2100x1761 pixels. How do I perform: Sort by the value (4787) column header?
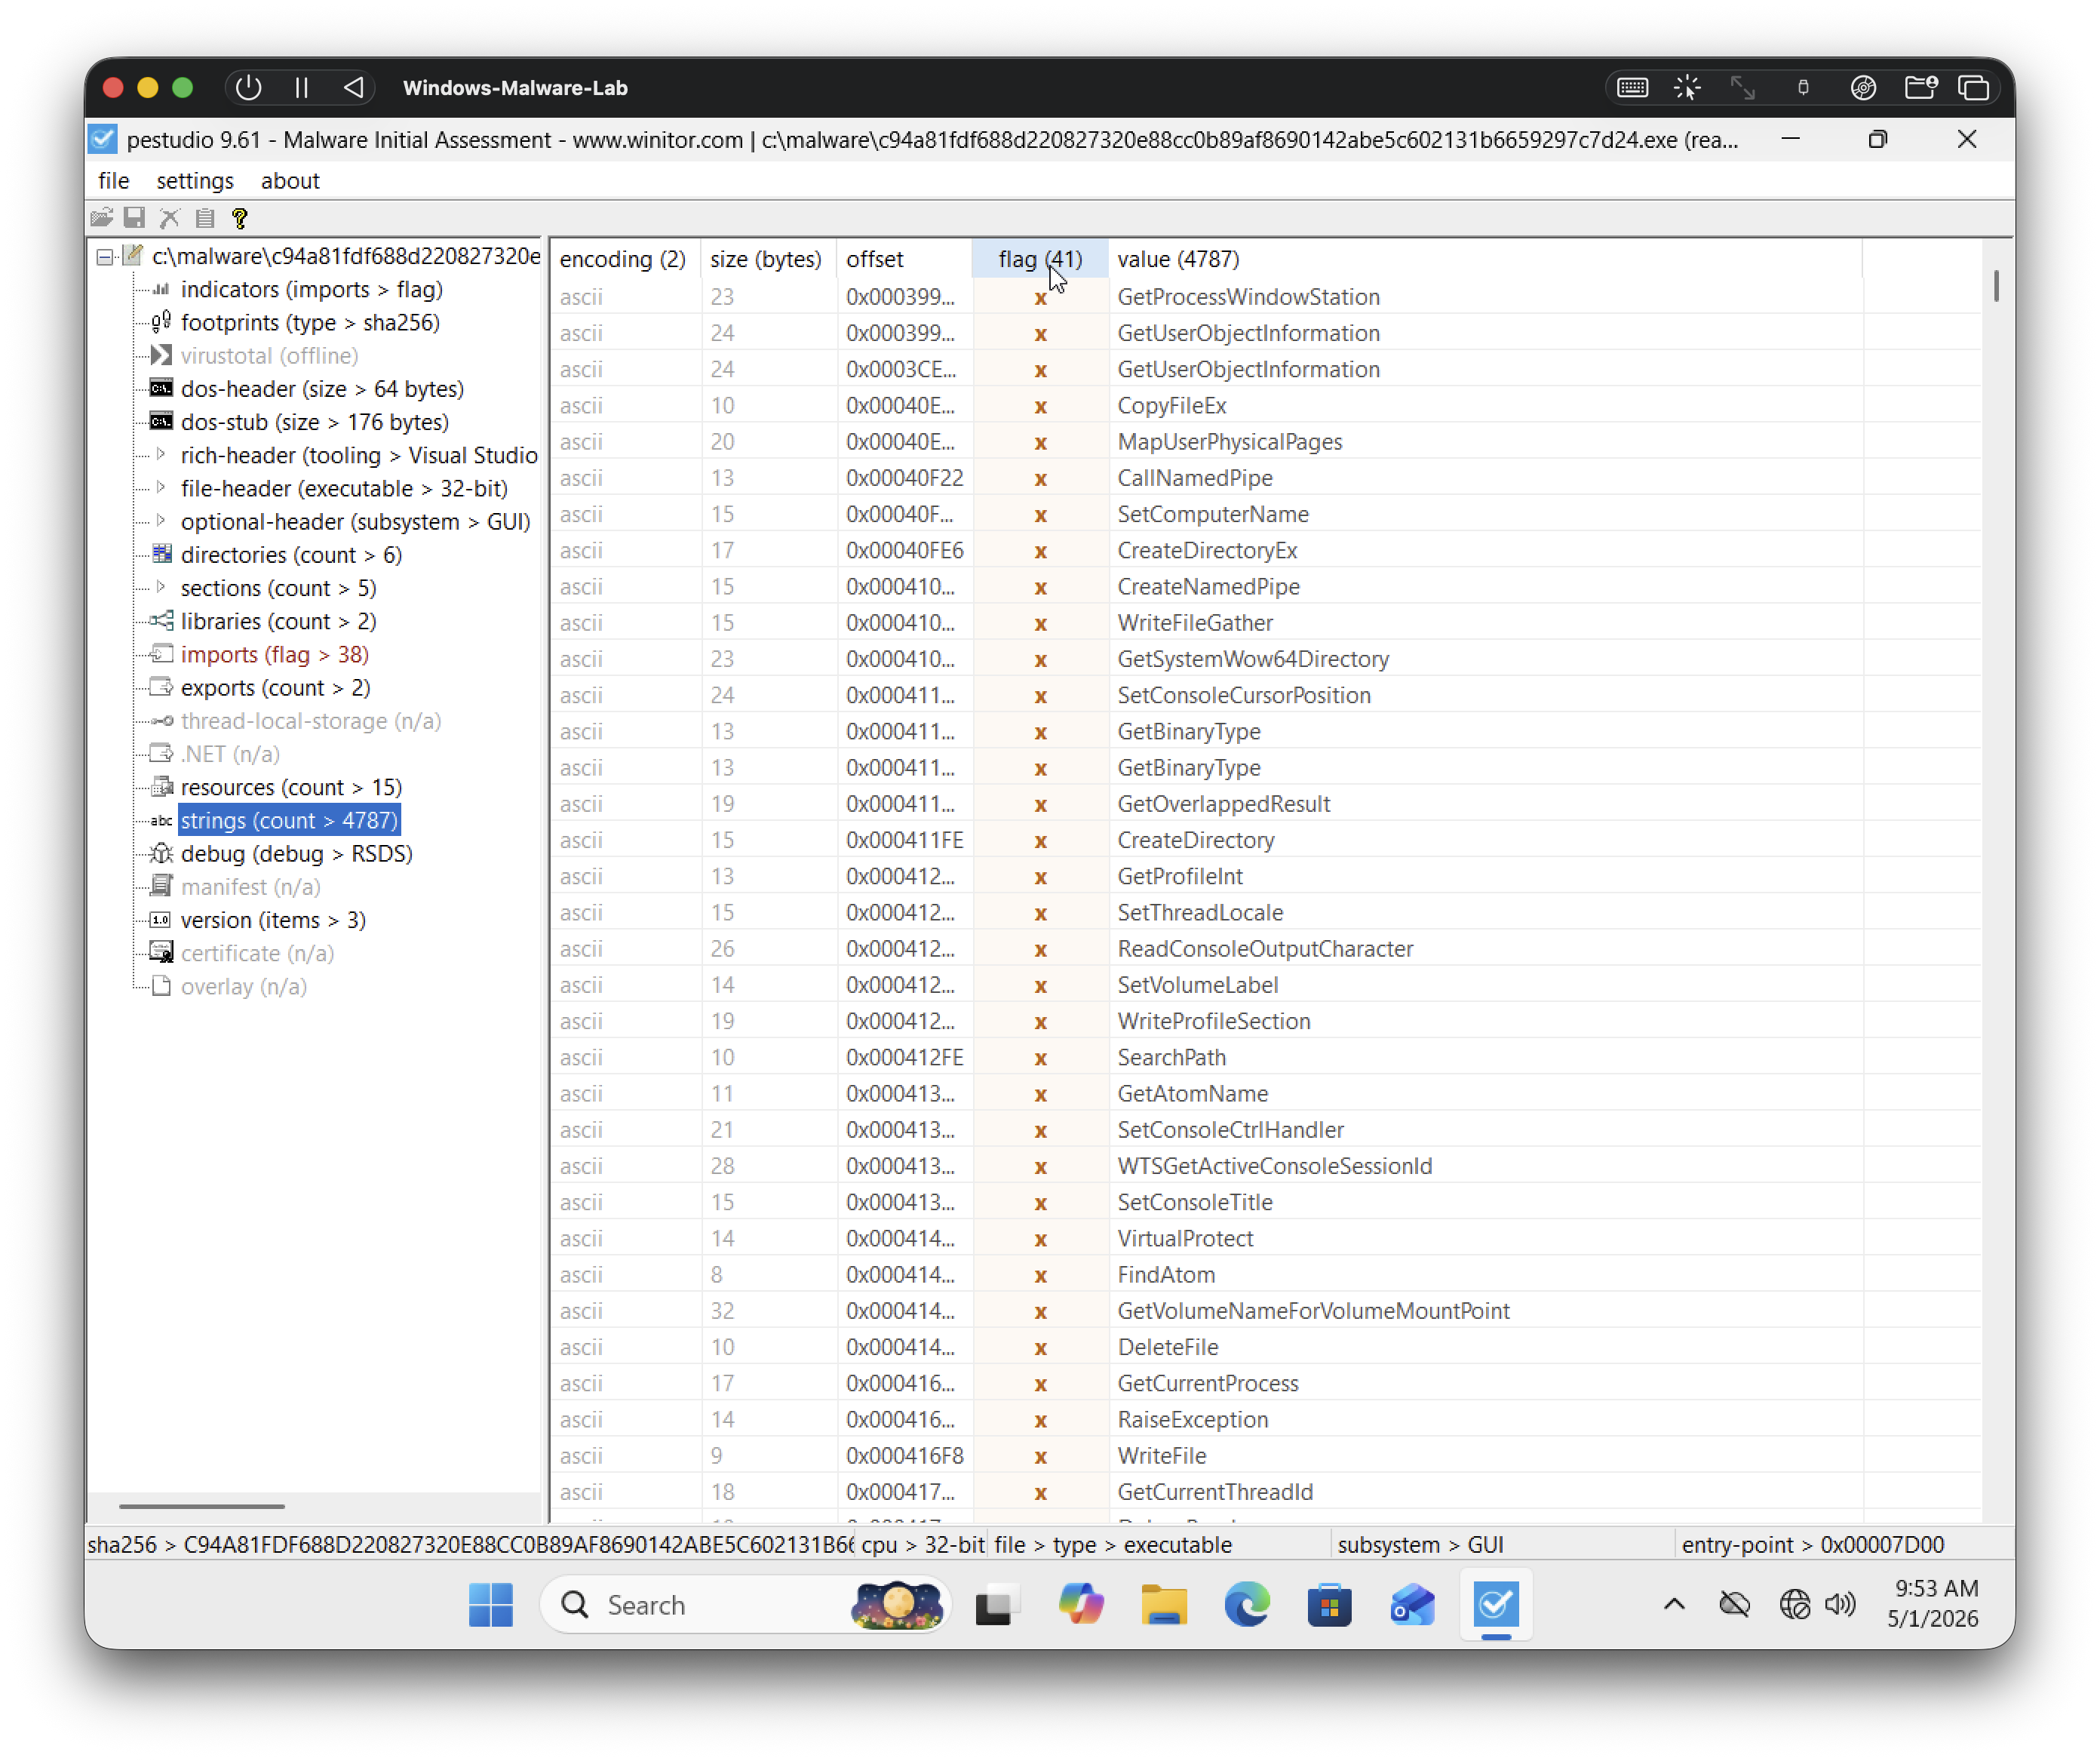click(x=1486, y=259)
